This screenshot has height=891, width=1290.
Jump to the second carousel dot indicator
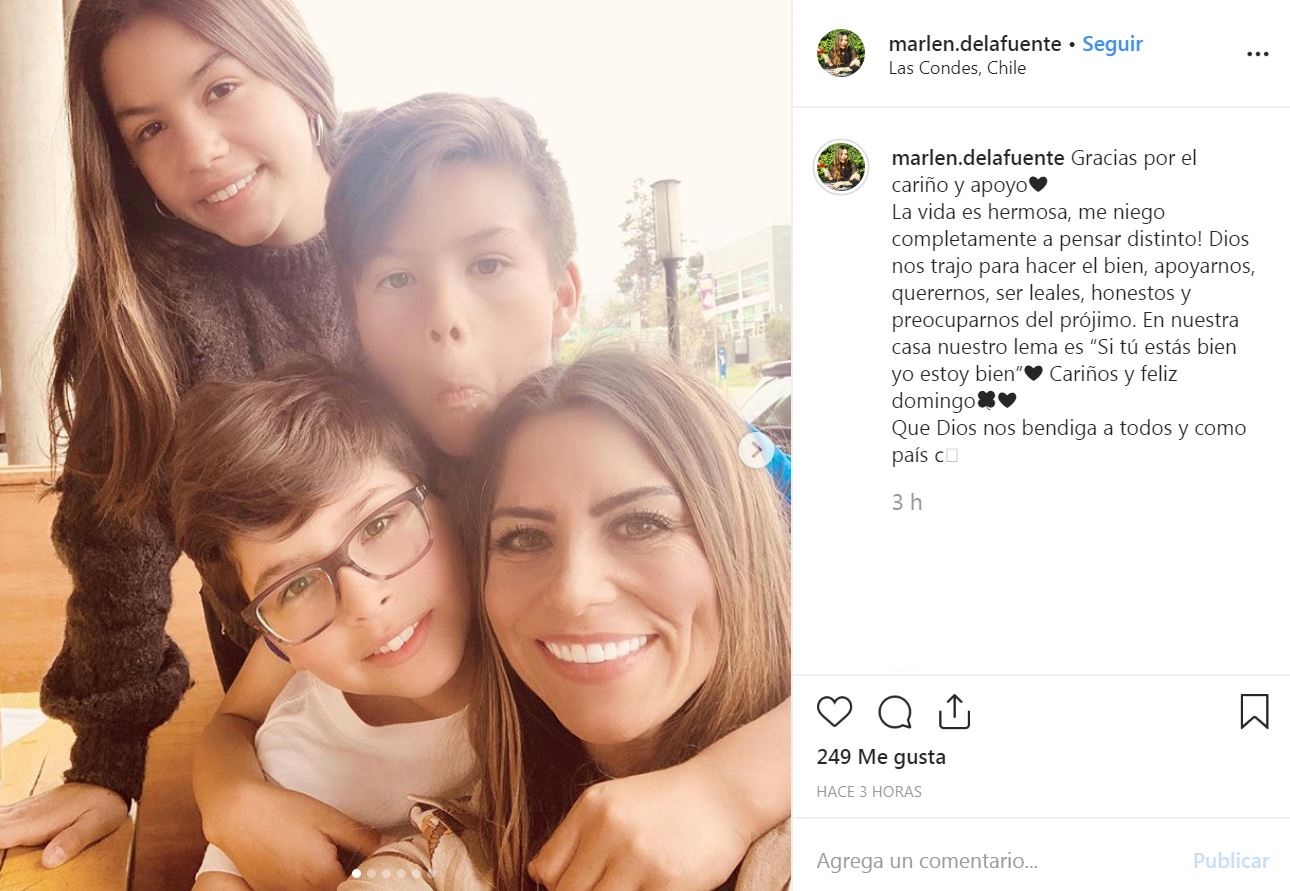[371, 873]
